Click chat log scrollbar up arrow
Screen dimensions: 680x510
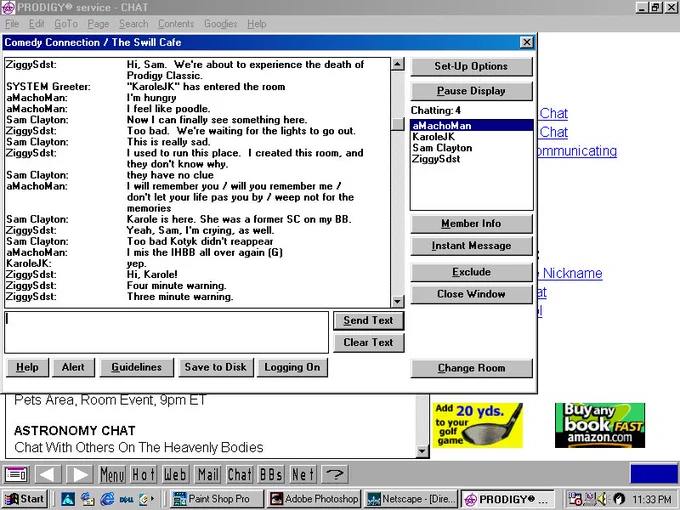(398, 64)
